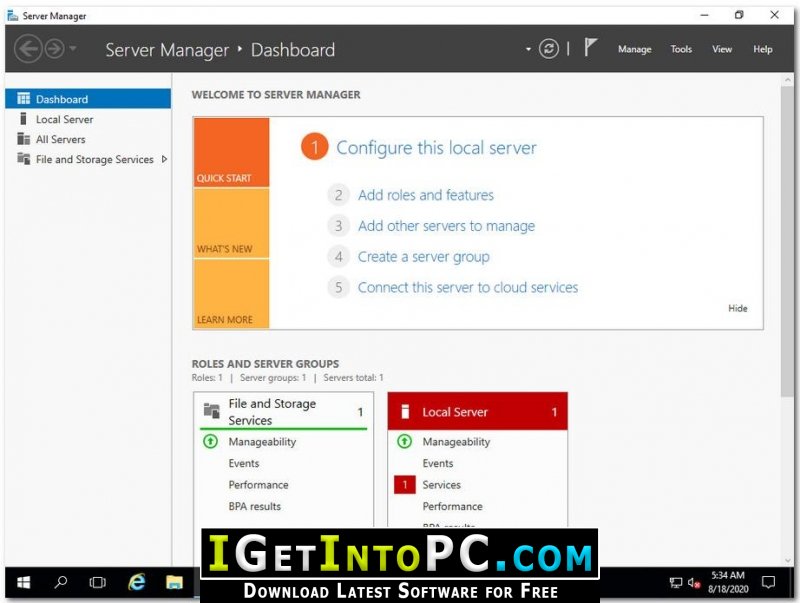Select the WHAT'S NEW orange tab

pyautogui.click(x=231, y=223)
